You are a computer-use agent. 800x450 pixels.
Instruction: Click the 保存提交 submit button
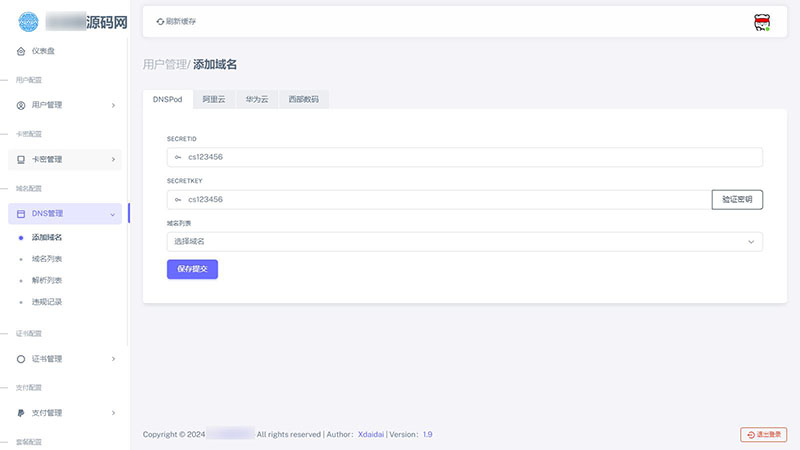[192, 269]
